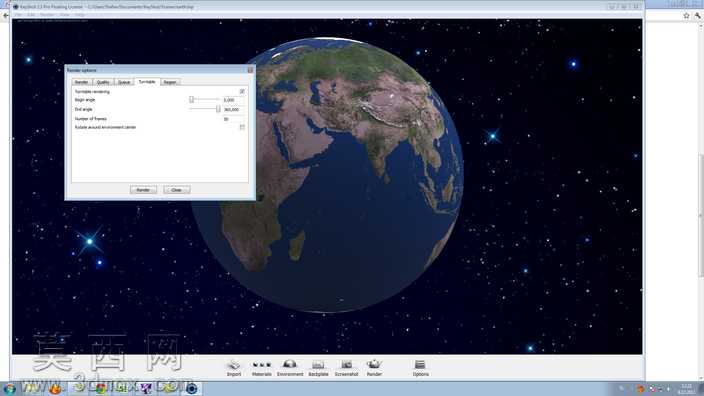Open the Options icon in the toolbar
This screenshot has width=704, height=396.
(x=420, y=368)
